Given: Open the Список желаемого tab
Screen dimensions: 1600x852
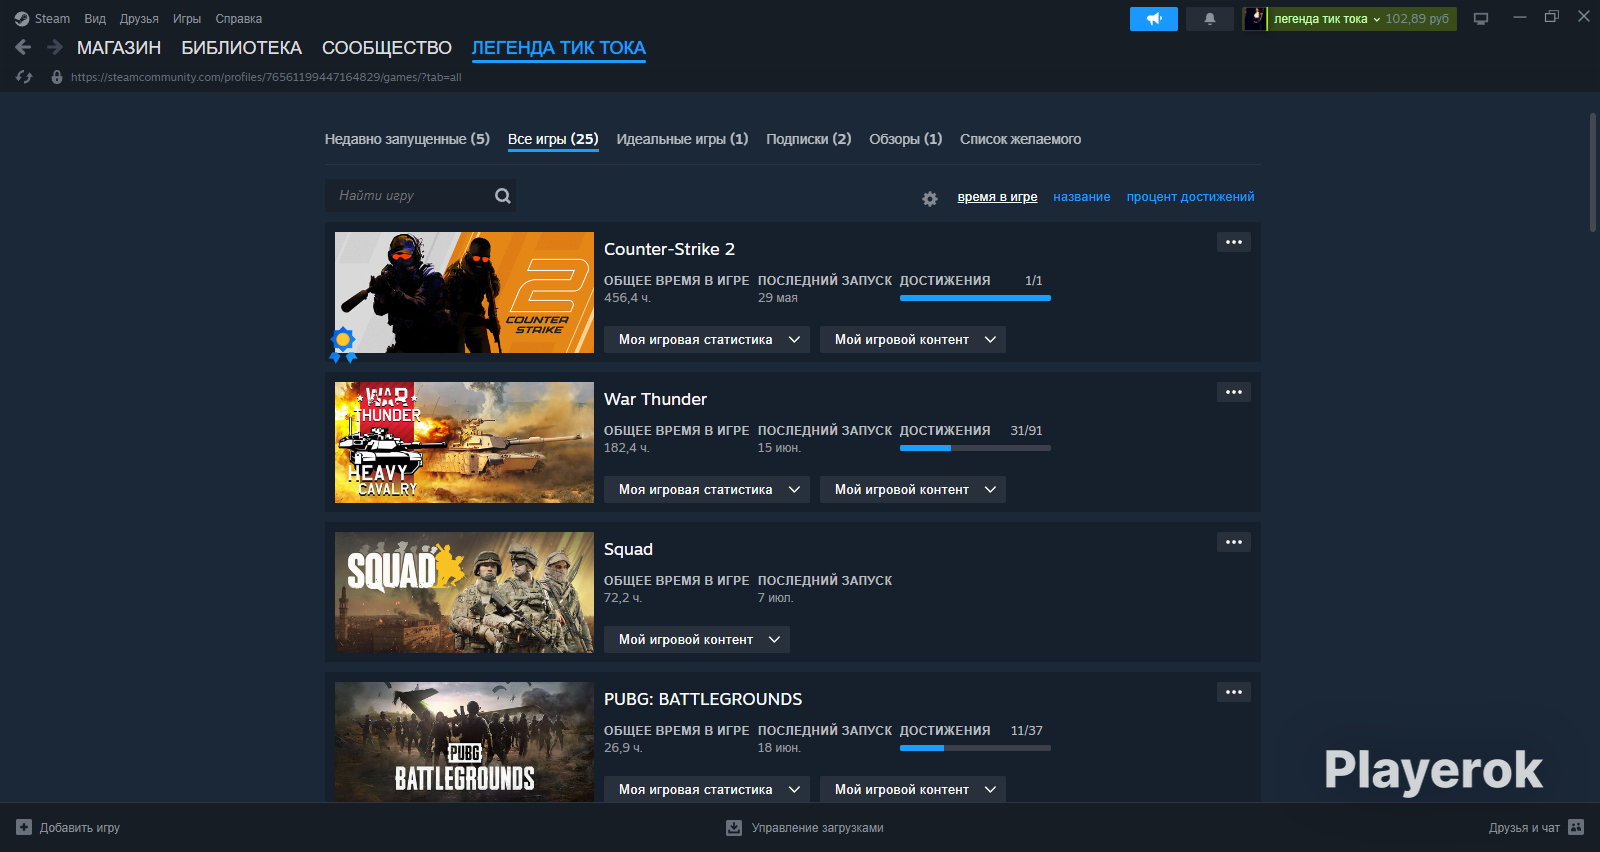Looking at the screenshot, I should pos(1020,139).
